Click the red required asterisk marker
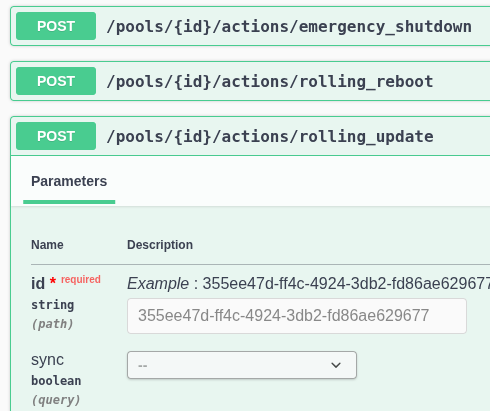 coord(53,280)
